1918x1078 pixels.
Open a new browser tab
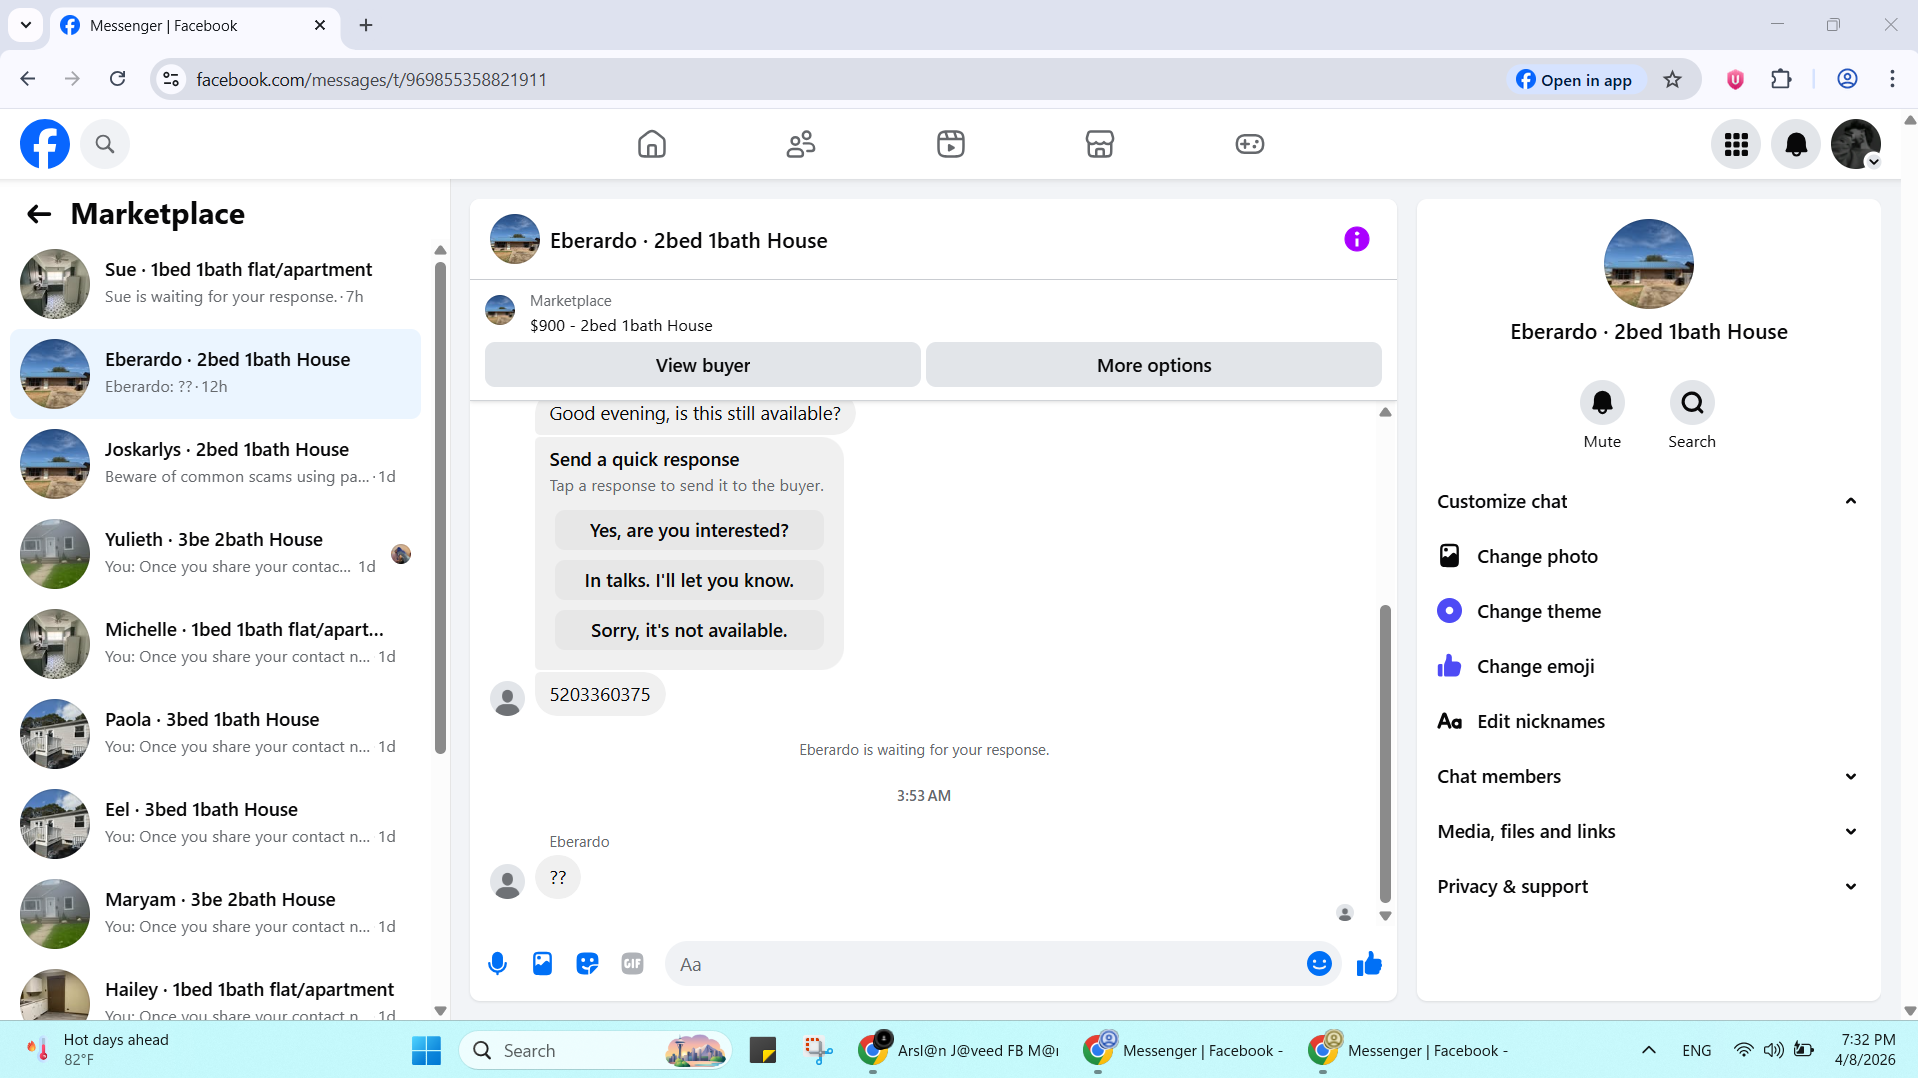366,25
